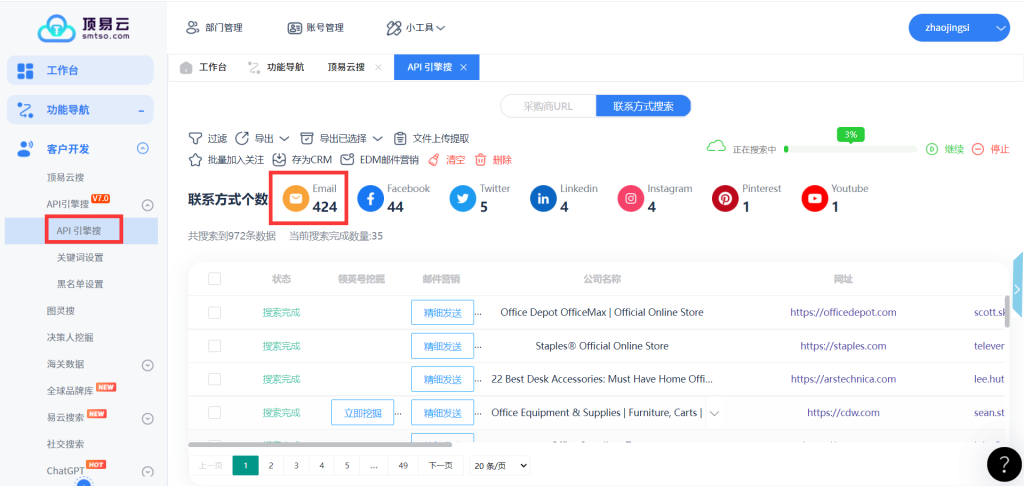Image resolution: width=1024 pixels, height=486 pixels.
Task: Open the 小工具 dropdown menu
Action: [416, 28]
